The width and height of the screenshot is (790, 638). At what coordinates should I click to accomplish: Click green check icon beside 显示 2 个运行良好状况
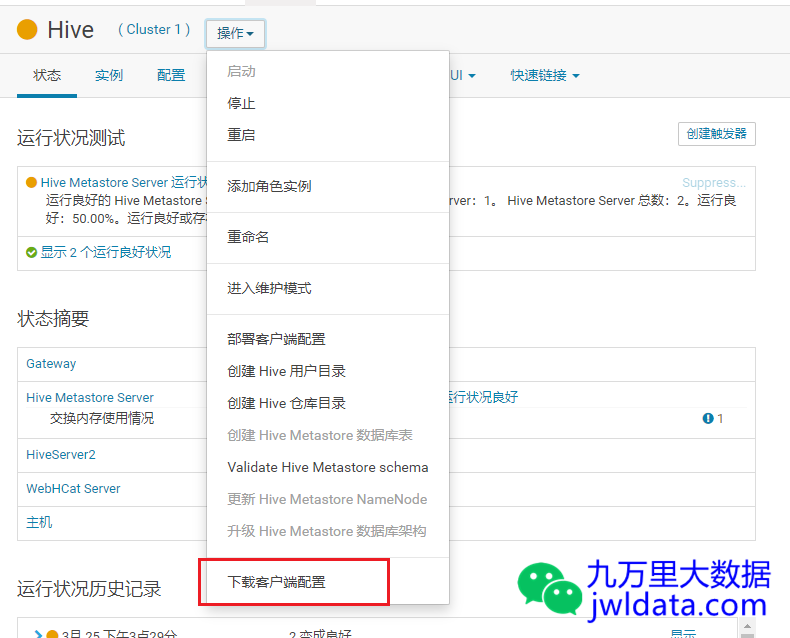tap(31, 252)
